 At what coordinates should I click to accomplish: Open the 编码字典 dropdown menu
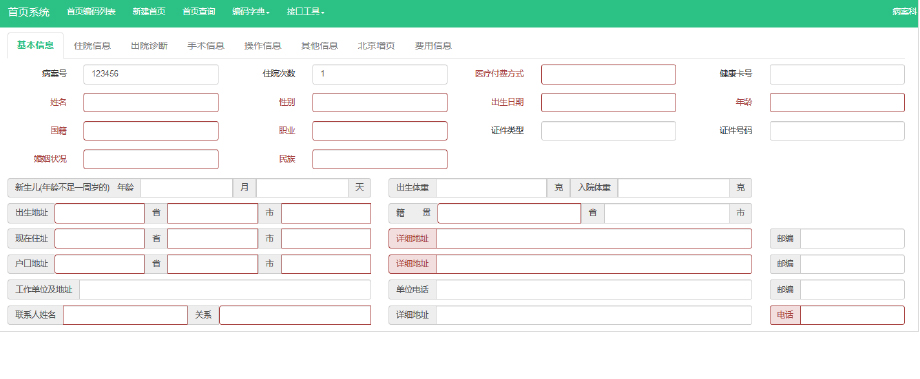pos(251,12)
